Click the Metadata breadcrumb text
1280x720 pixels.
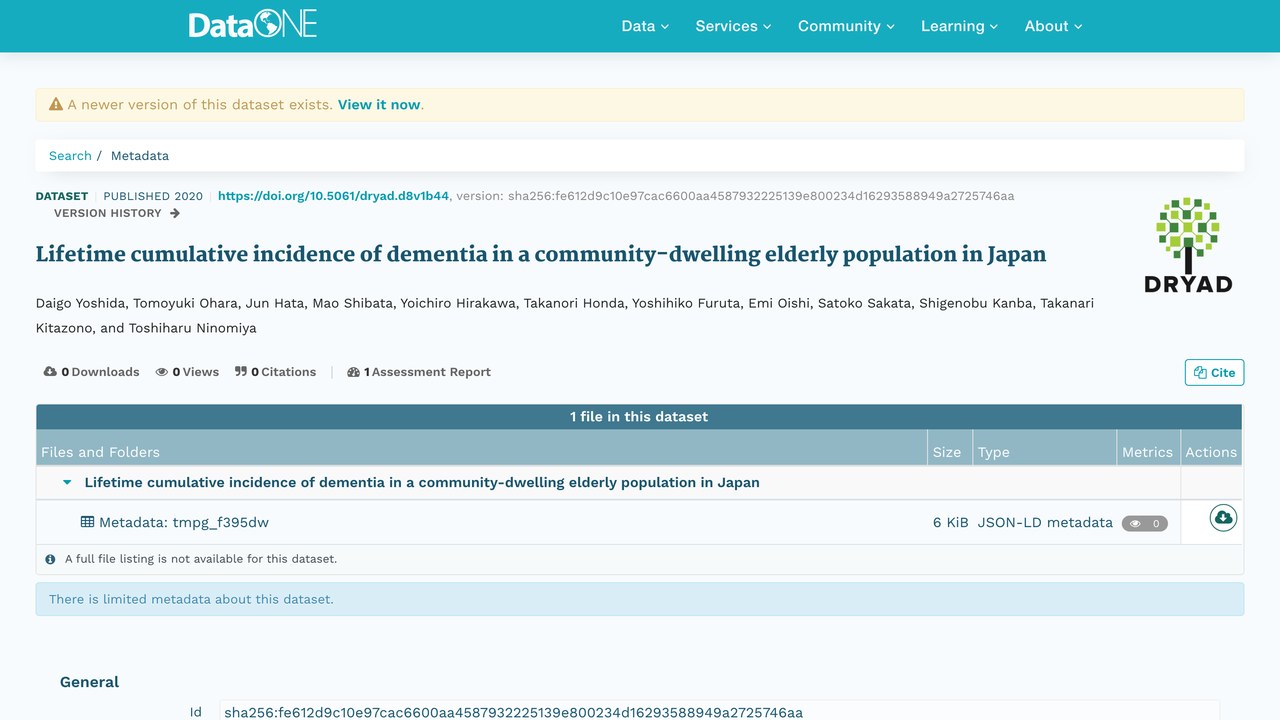(x=140, y=155)
